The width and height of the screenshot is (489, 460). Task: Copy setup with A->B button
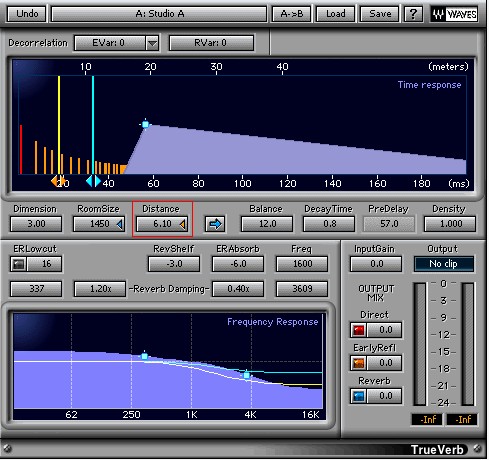click(292, 14)
